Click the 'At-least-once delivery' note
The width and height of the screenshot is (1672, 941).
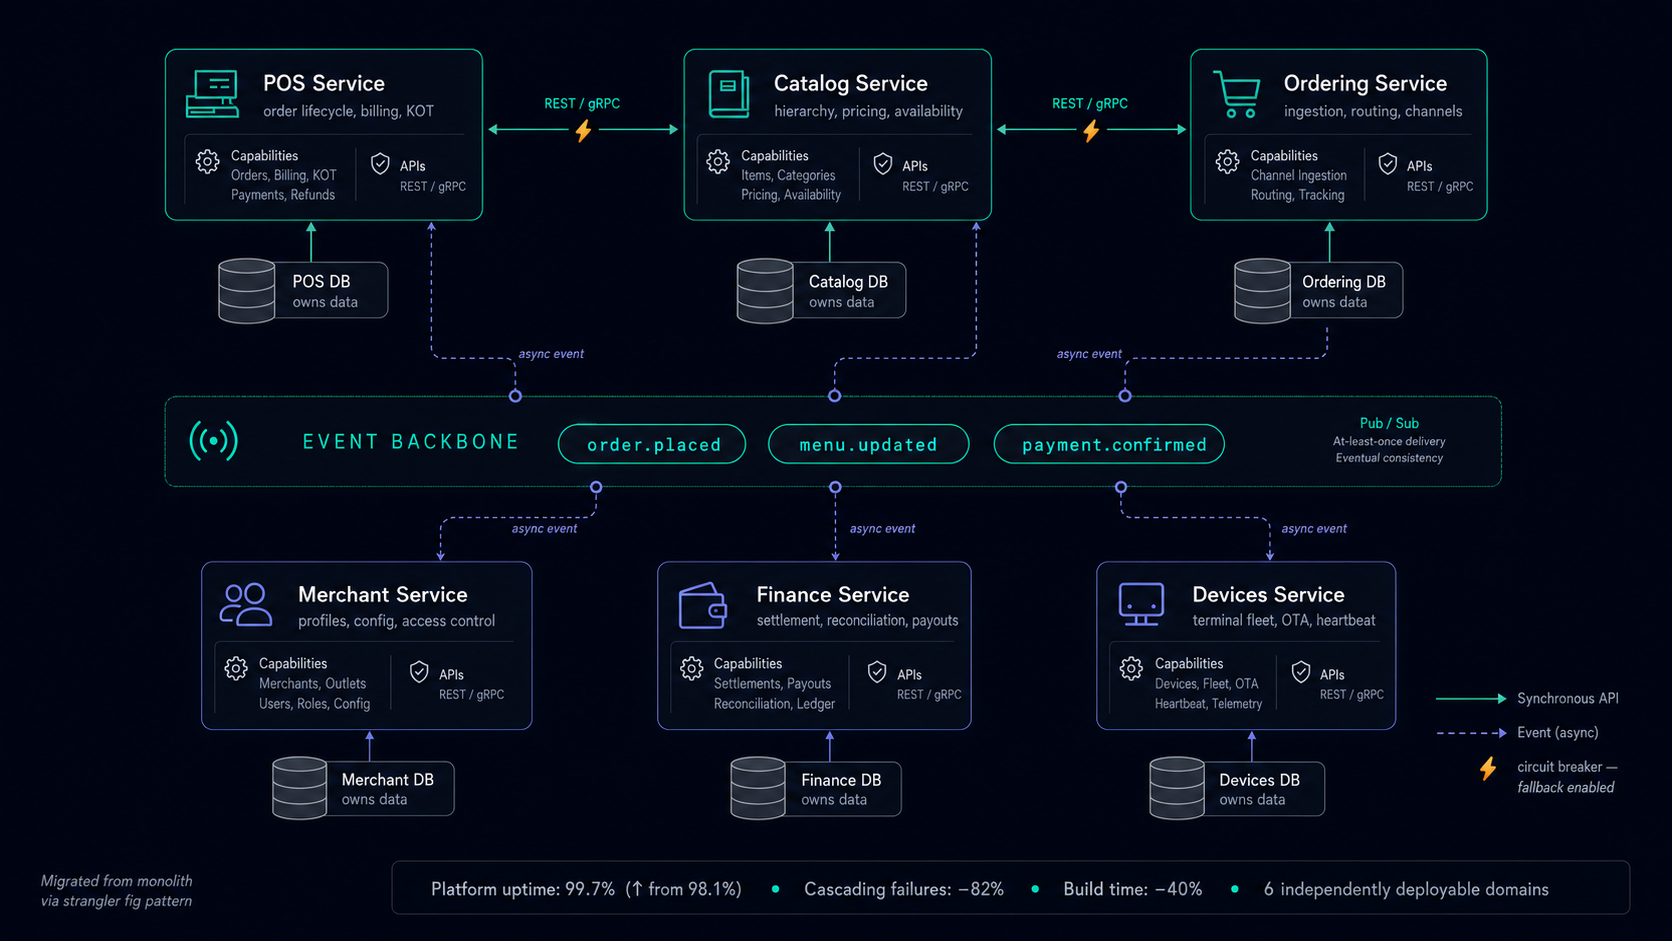click(x=1389, y=441)
